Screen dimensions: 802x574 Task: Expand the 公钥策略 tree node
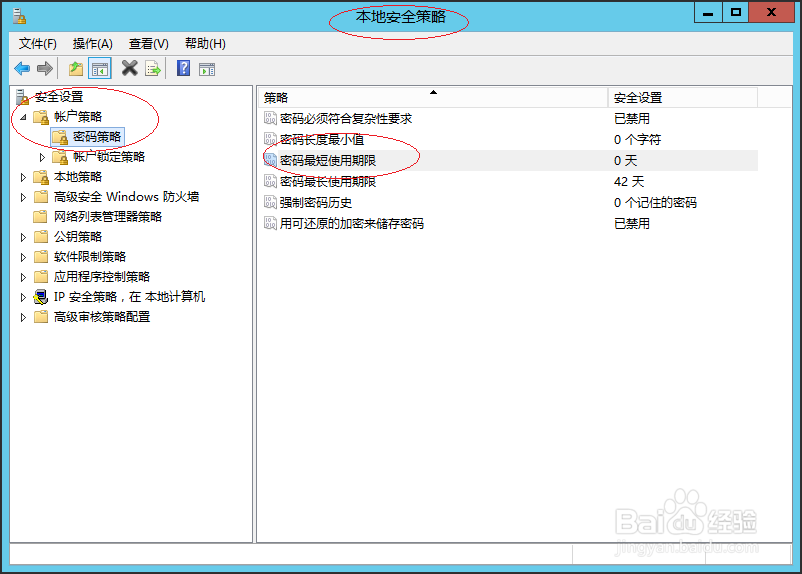pyautogui.click(x=23, y=237)
